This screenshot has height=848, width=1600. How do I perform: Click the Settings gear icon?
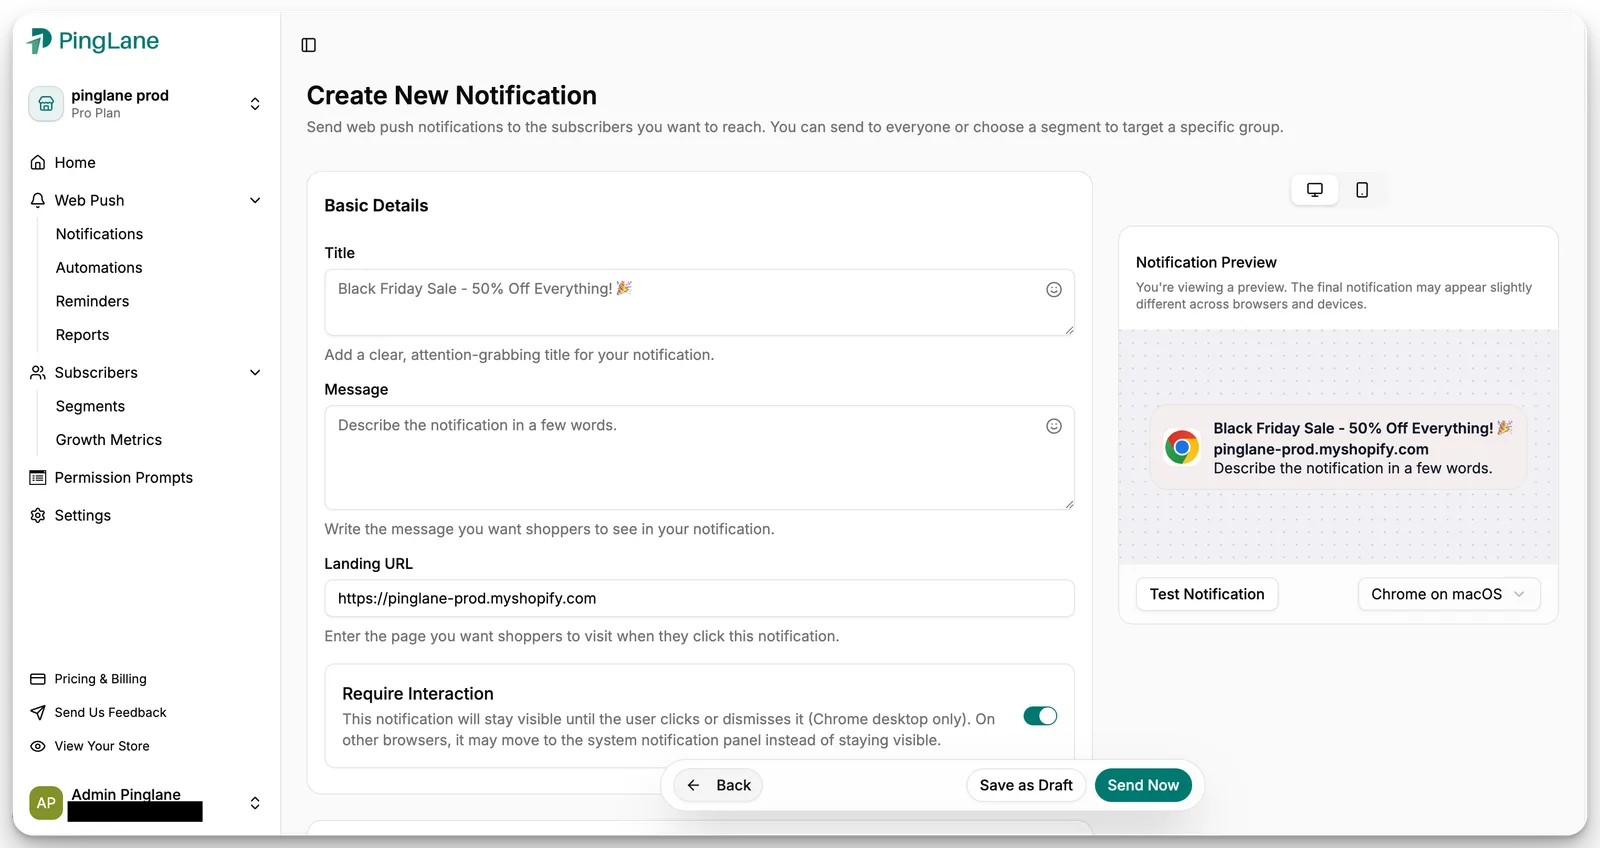pos(38,515)
